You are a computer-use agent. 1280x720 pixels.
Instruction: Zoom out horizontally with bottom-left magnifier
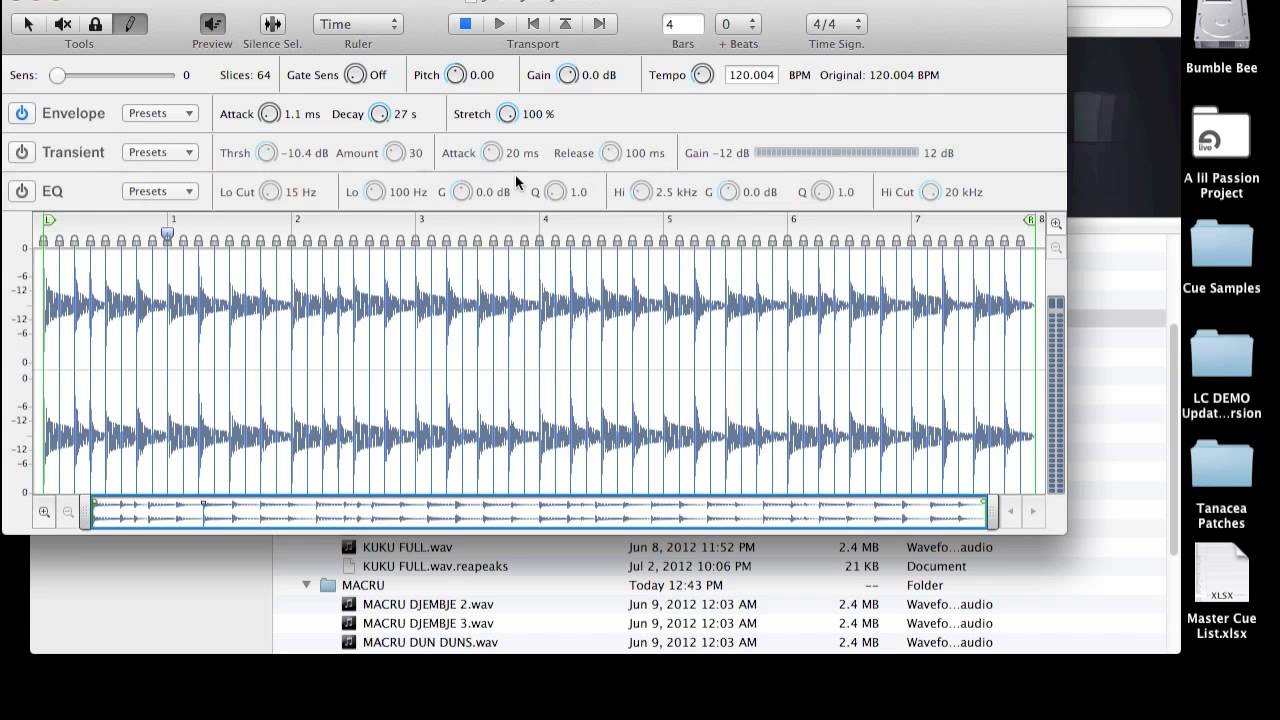click(x=68, y=512)
